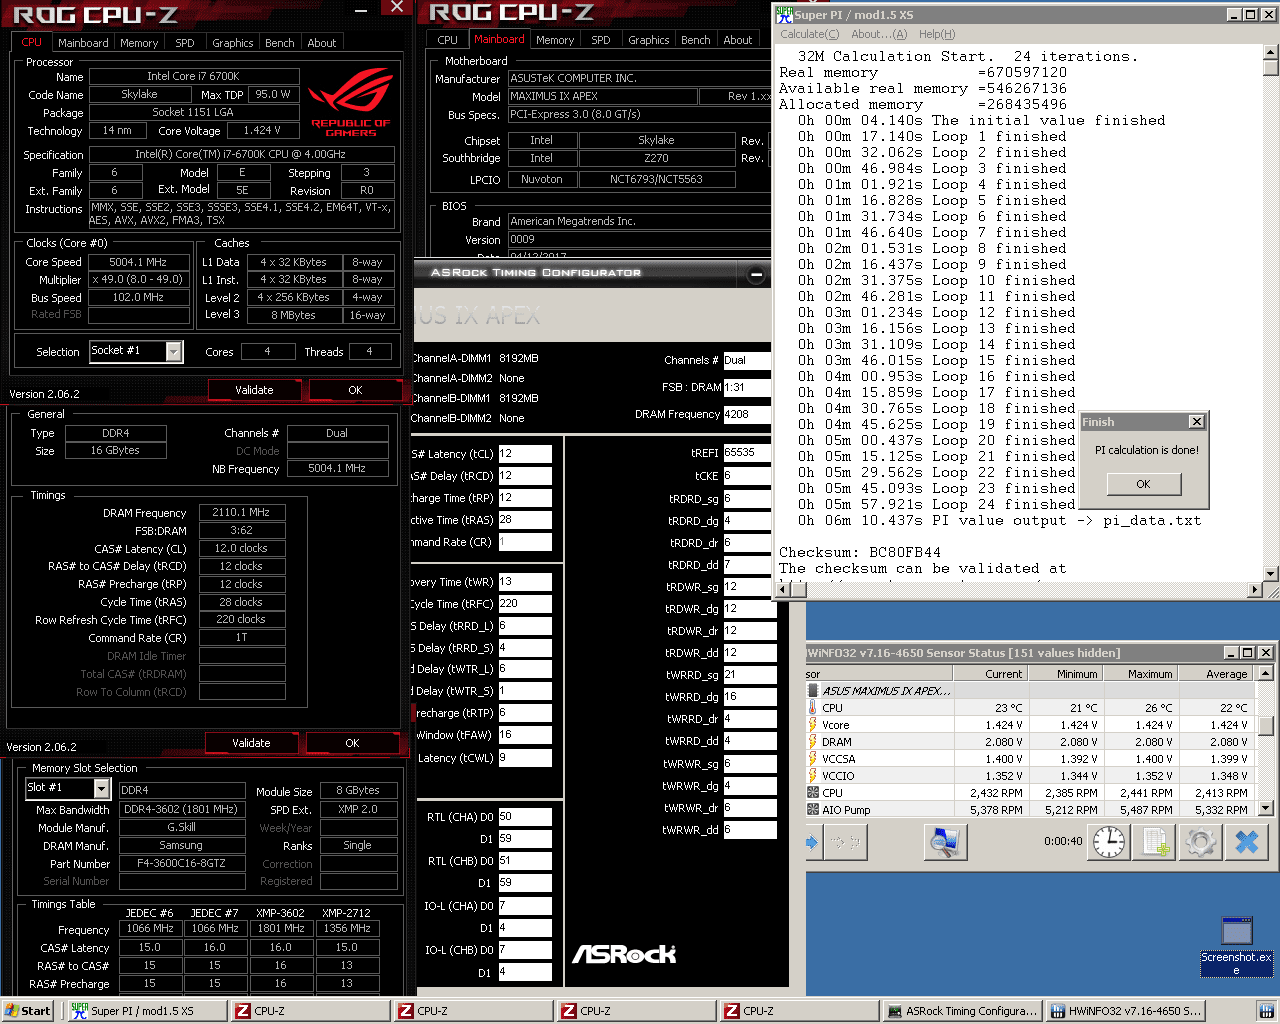The height and width of the screenshot is (1024, 1280).
Task: Switch to Super PI taskbar button
Action: coord(146,1011)
